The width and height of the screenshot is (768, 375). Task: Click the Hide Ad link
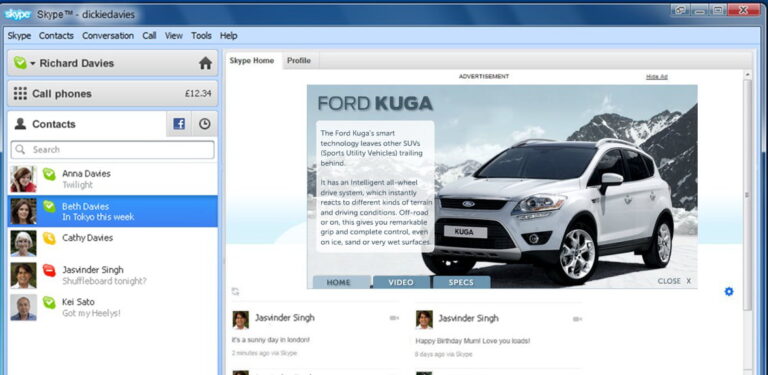[657, 77]
